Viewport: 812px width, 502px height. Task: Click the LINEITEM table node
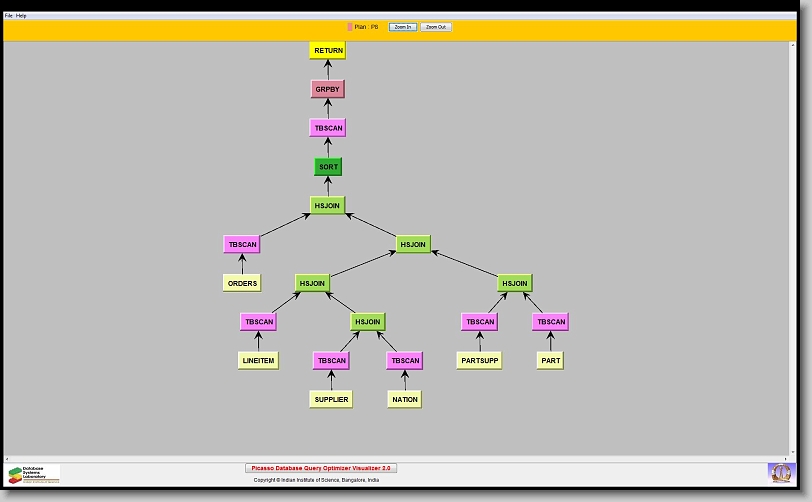tap(258, 361)
